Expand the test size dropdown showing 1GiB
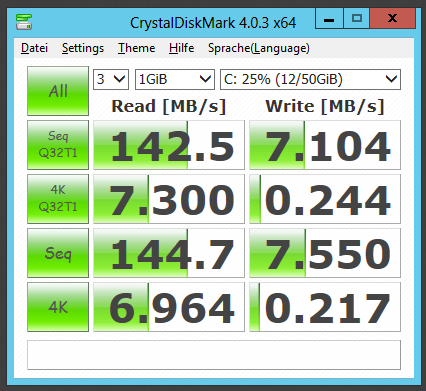 click(175, 79)
